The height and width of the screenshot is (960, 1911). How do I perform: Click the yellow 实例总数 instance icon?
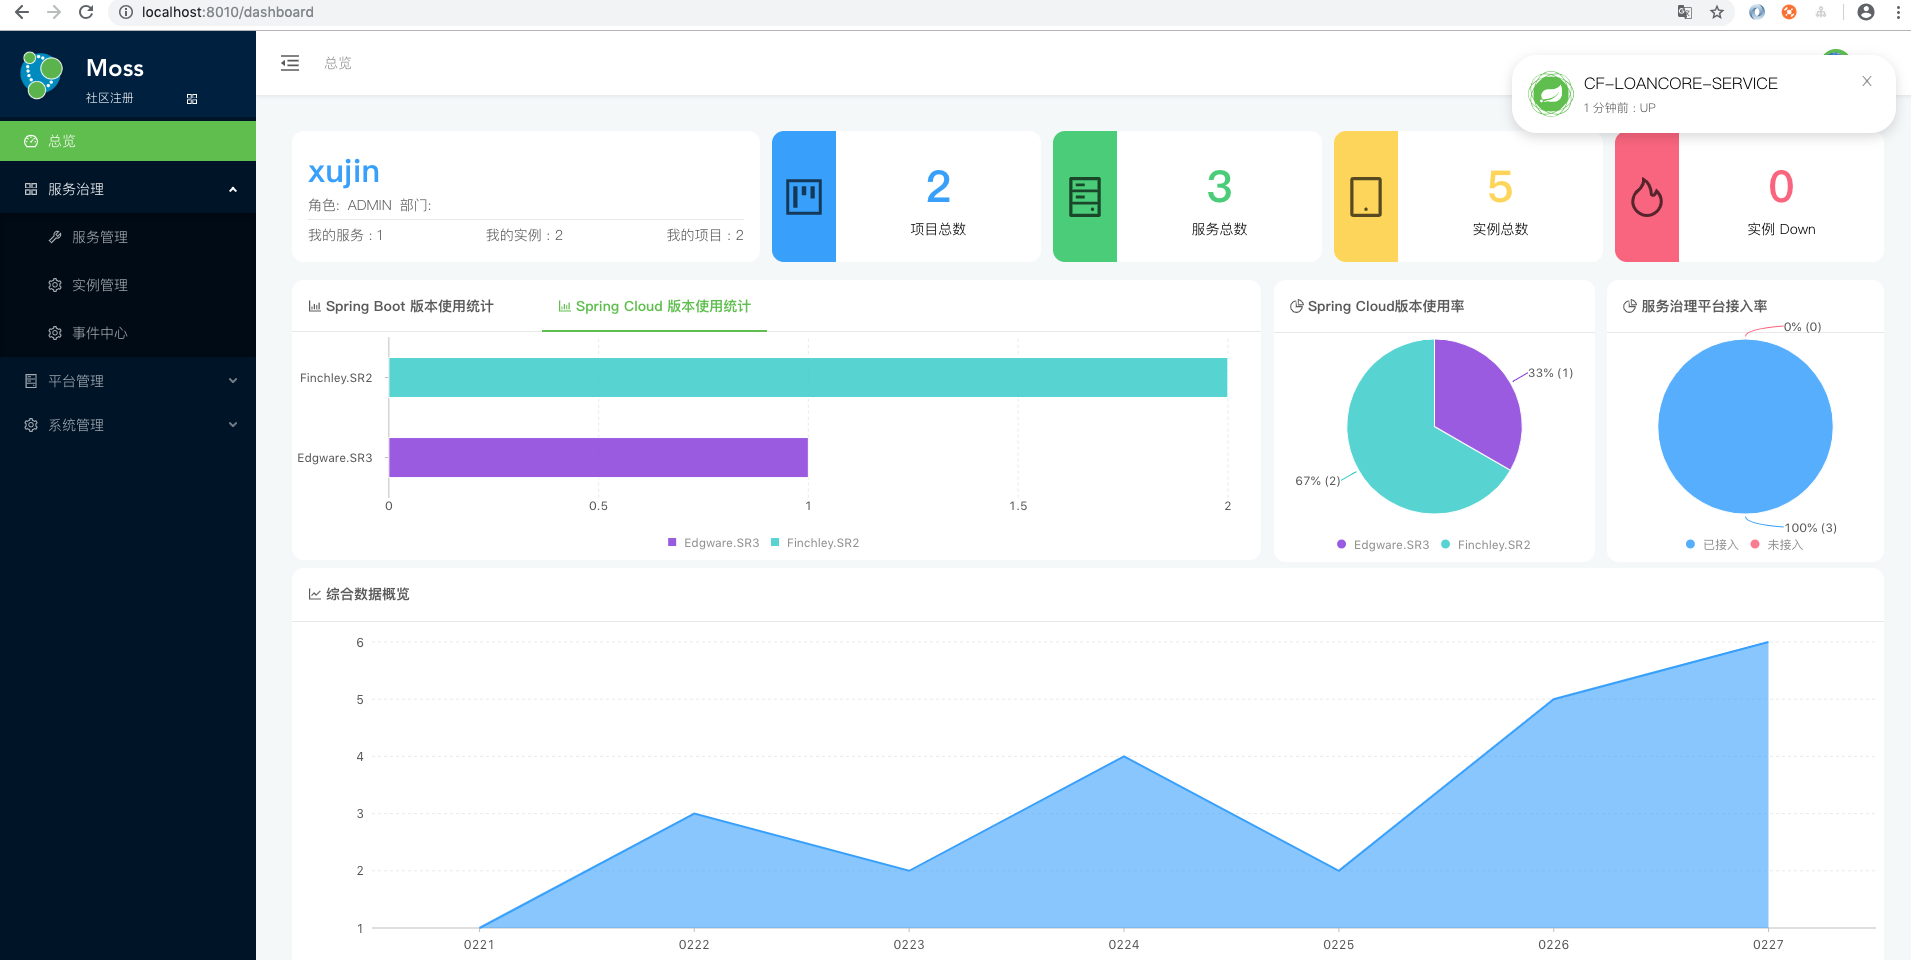tap(1366, 196)
